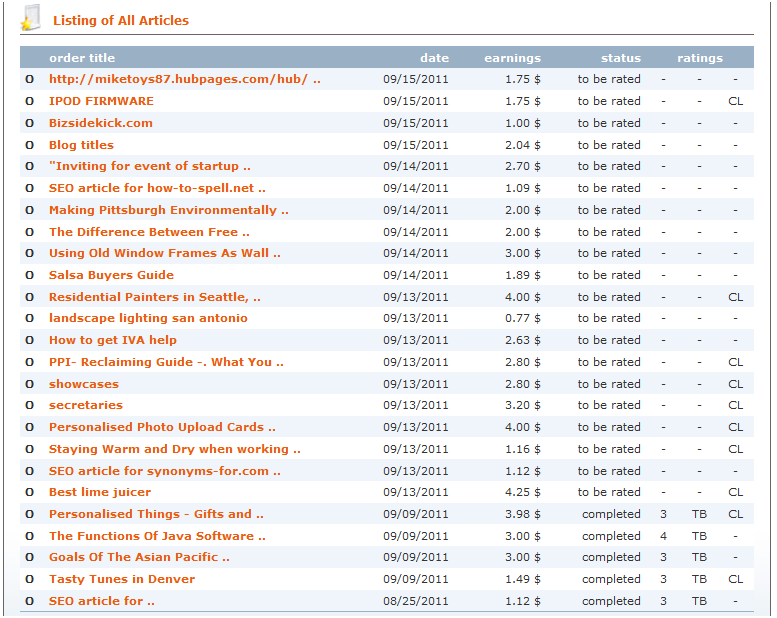Viewport: 777px width, 618px height.
Task: Open the Tasty Tunes in Denver article
Action: tap(122, 579)
